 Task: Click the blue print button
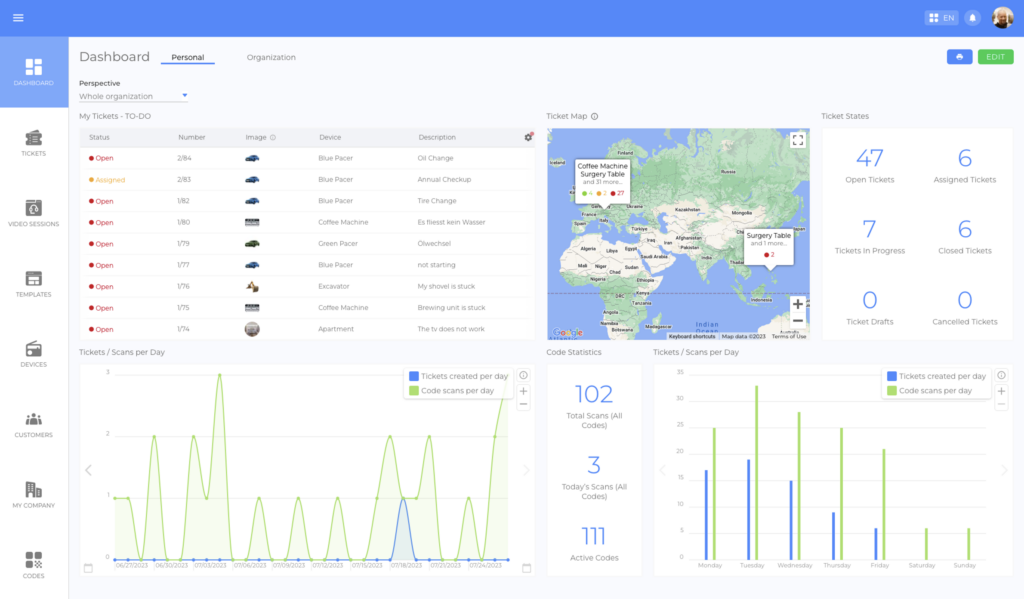click(x=959, y=57)
